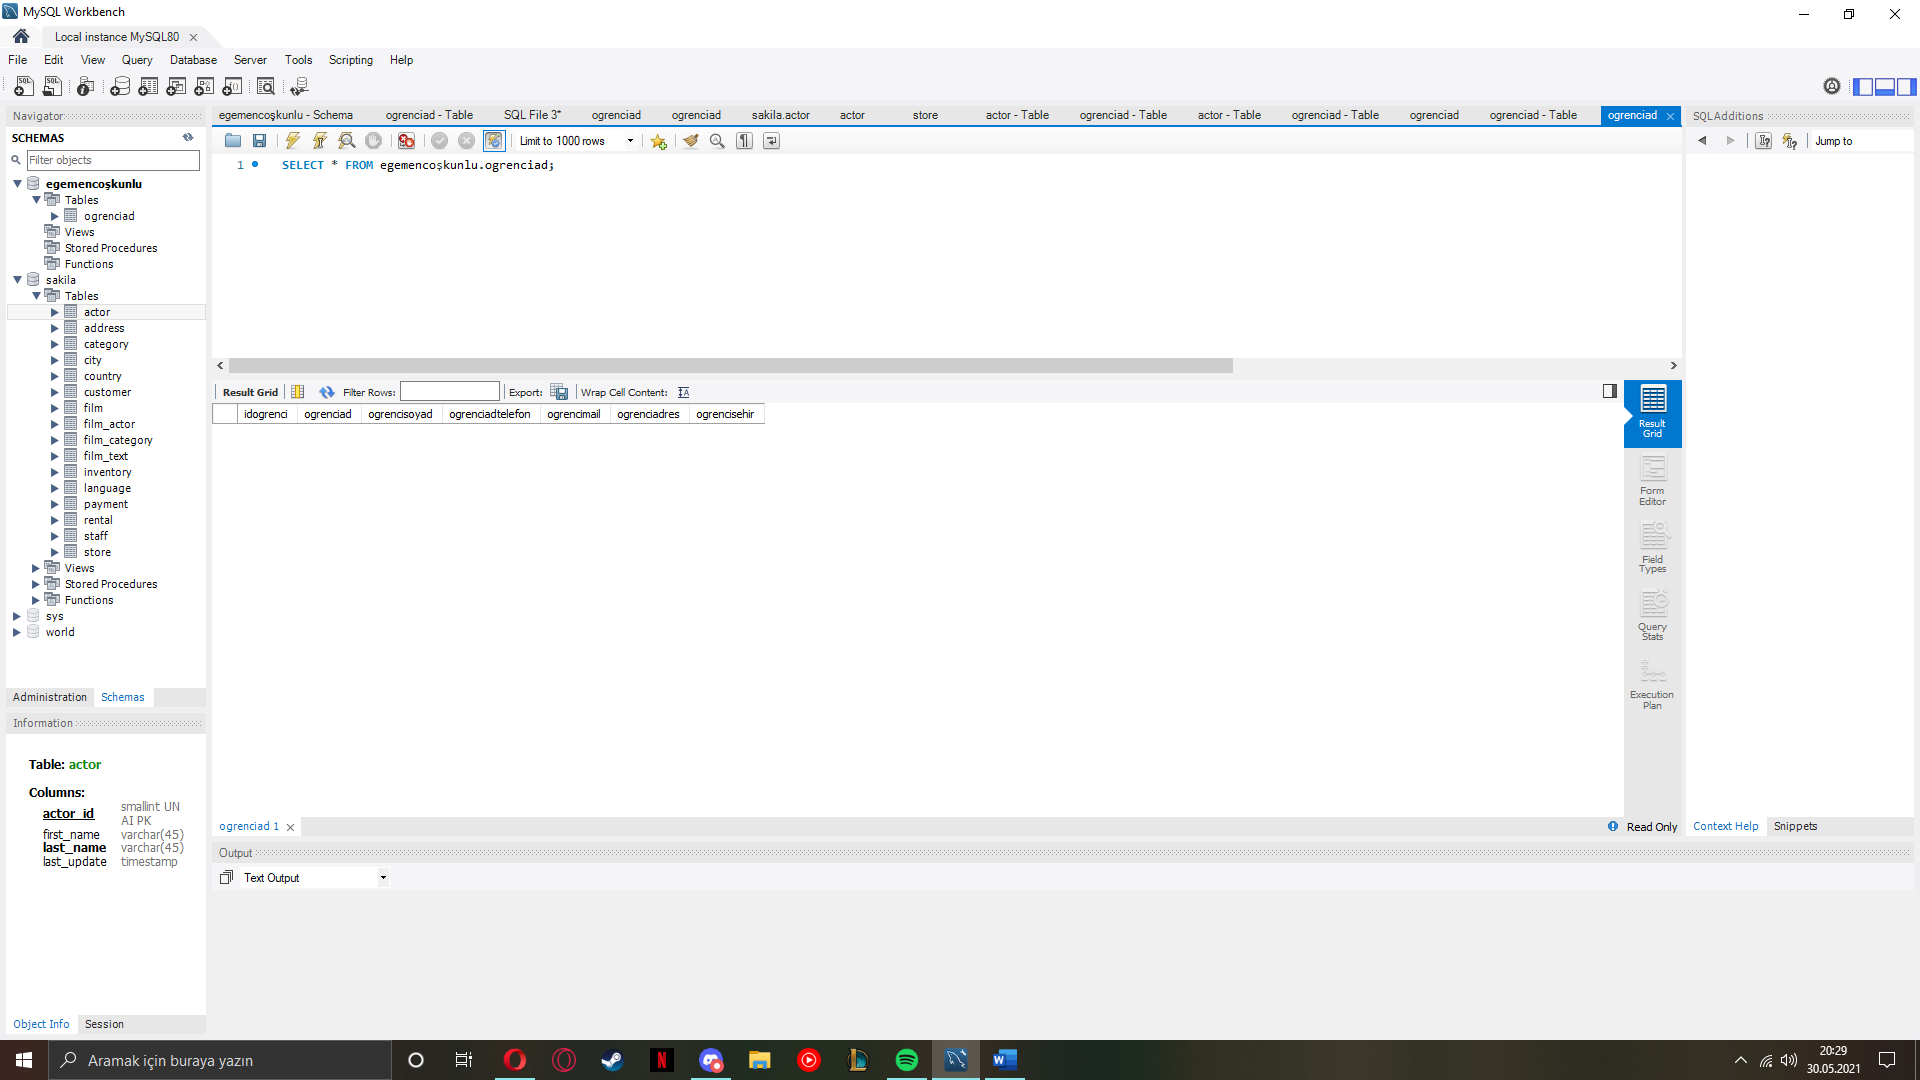Open the Field Types panel
Screen dimensions: 1920x1080
click(x=1652, y=548)
